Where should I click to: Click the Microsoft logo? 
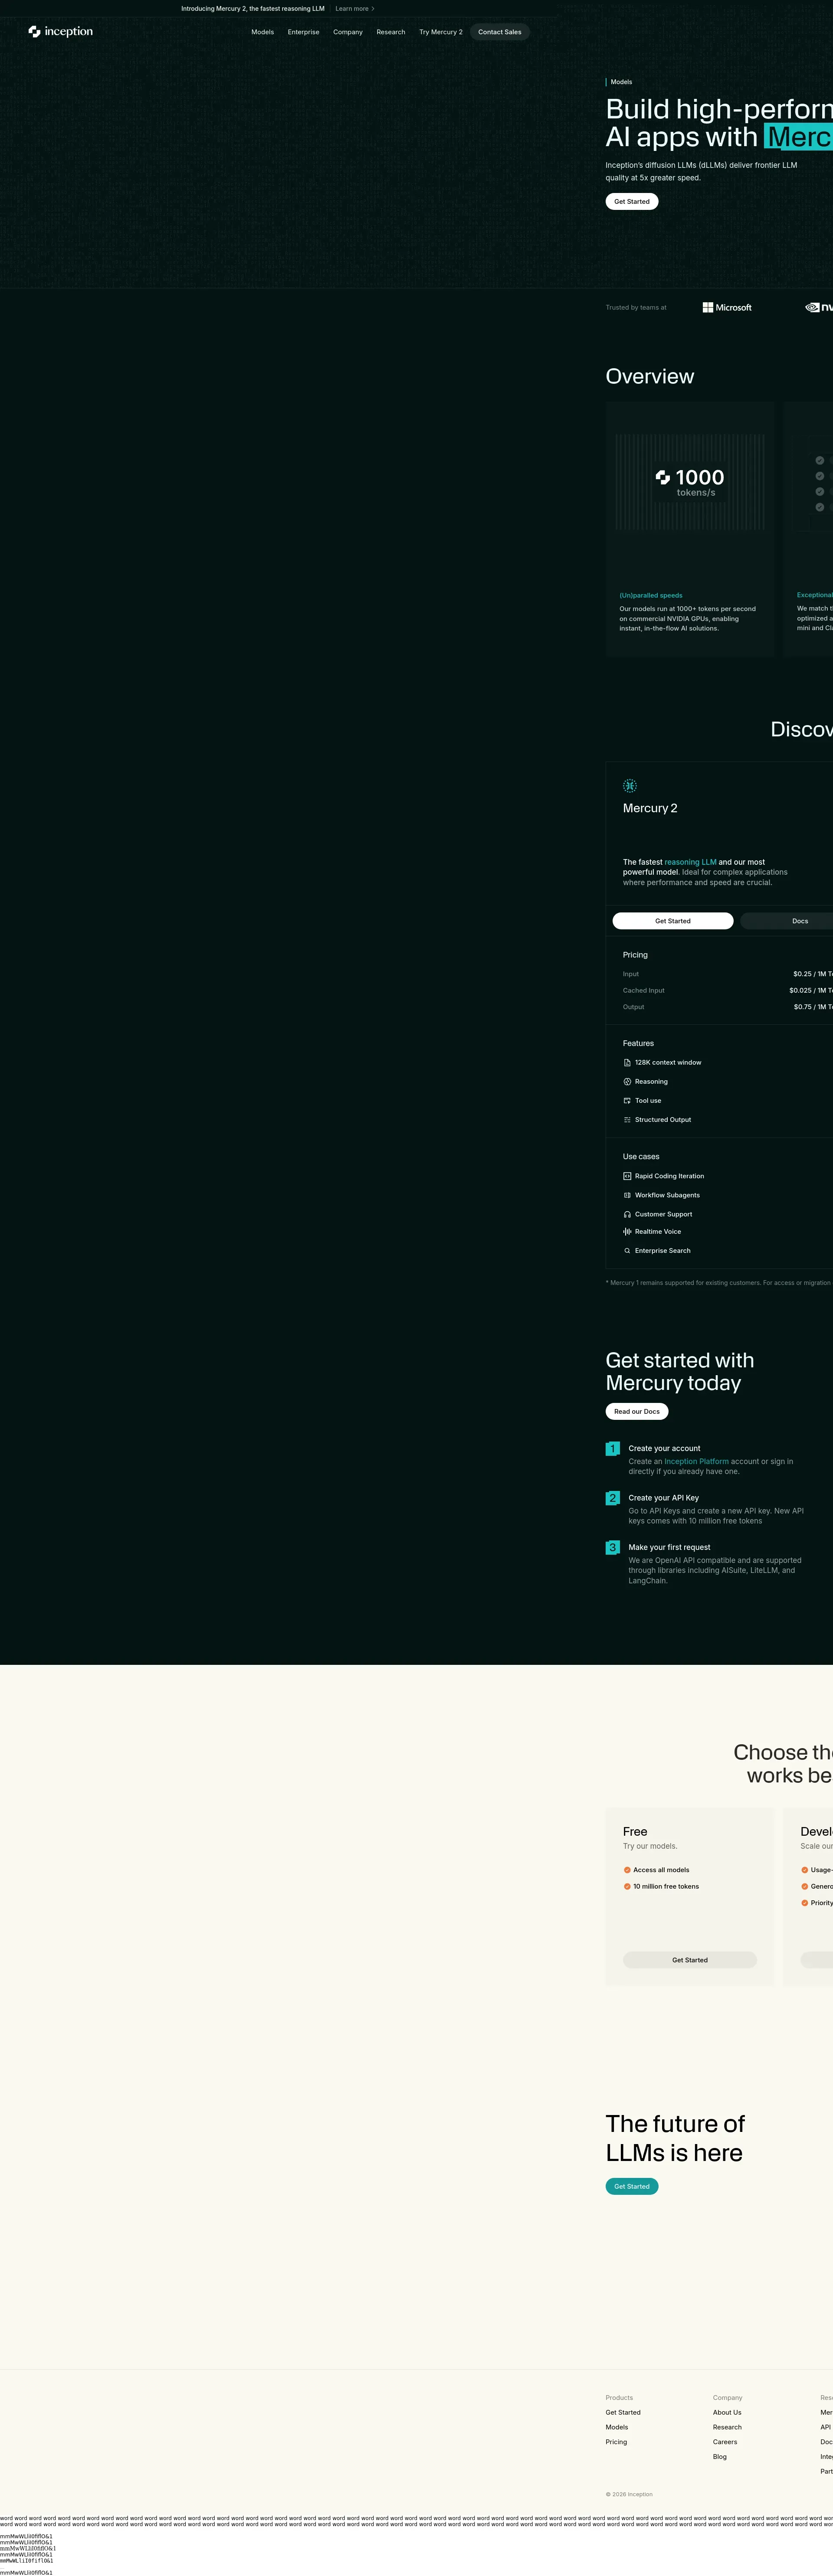[x=727, y=308]
